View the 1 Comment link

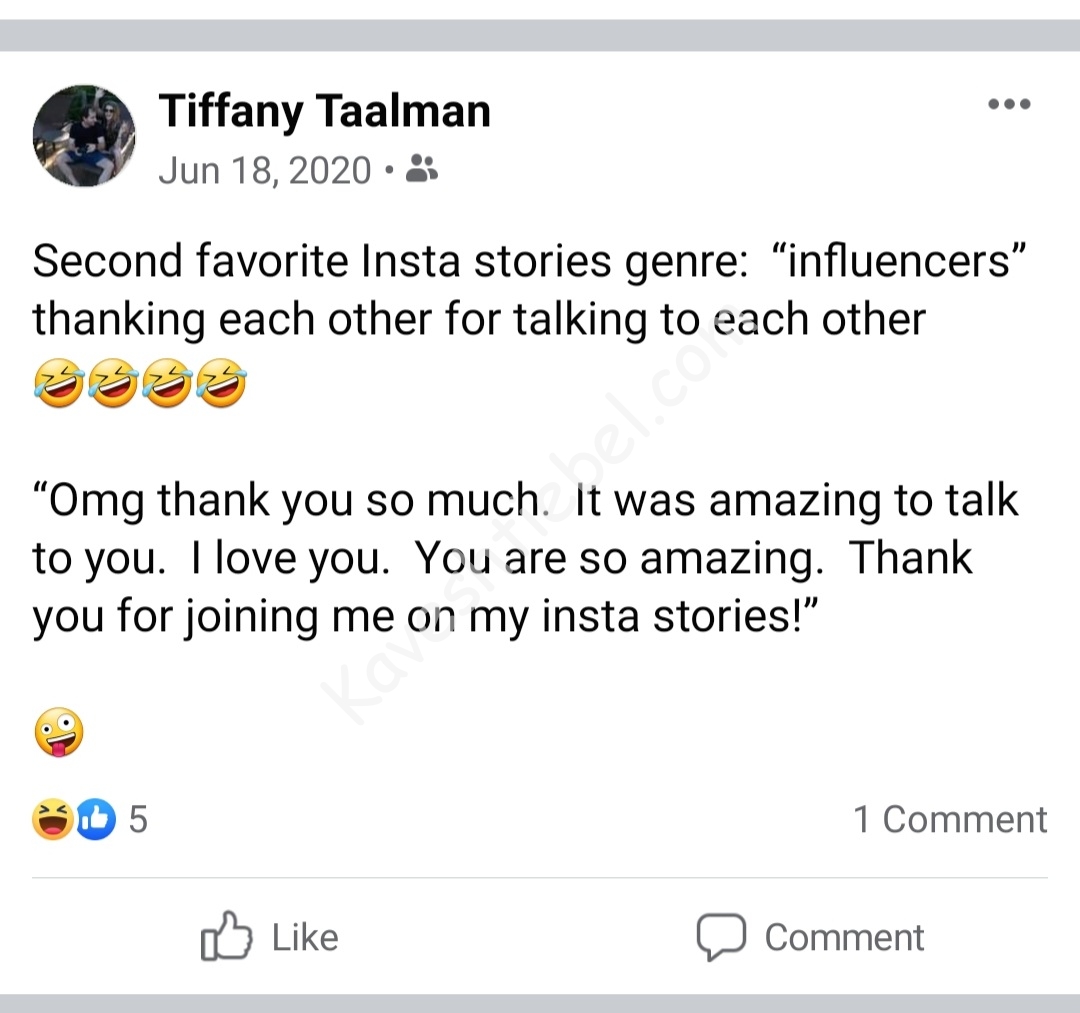(x=949, y=820)
